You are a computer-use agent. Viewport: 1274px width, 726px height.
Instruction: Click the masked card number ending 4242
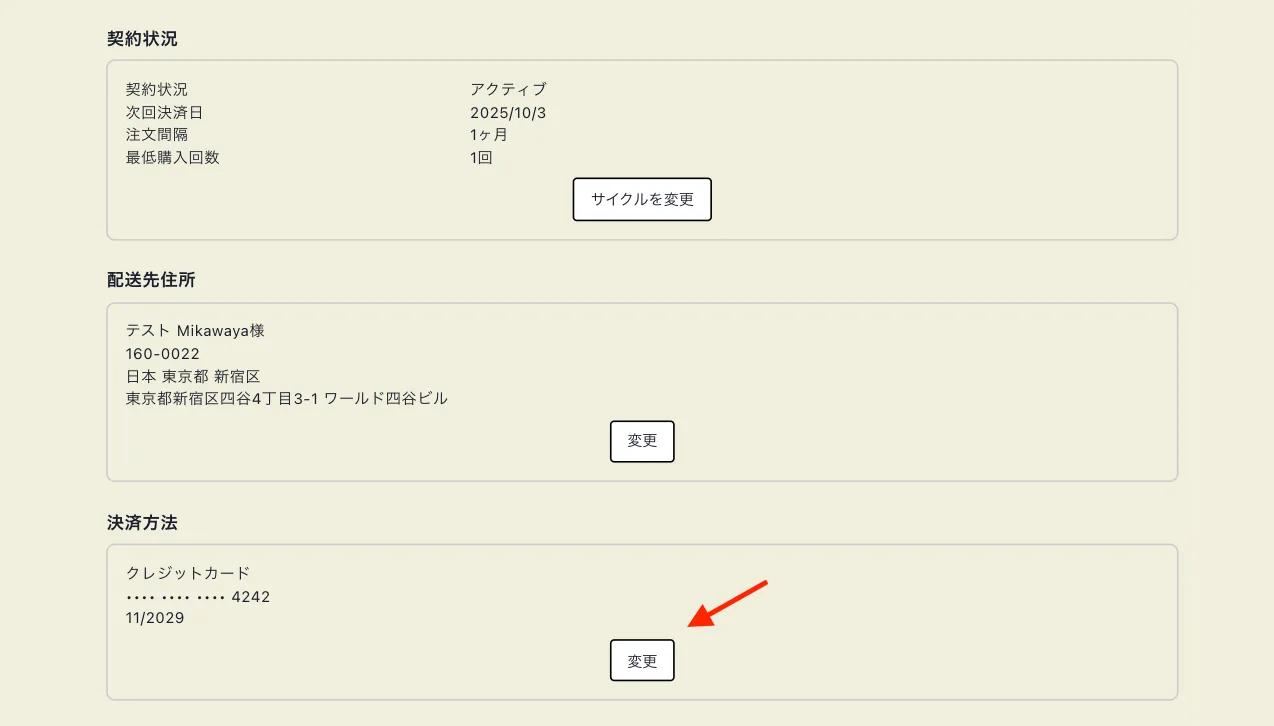(x=198, y=597)
